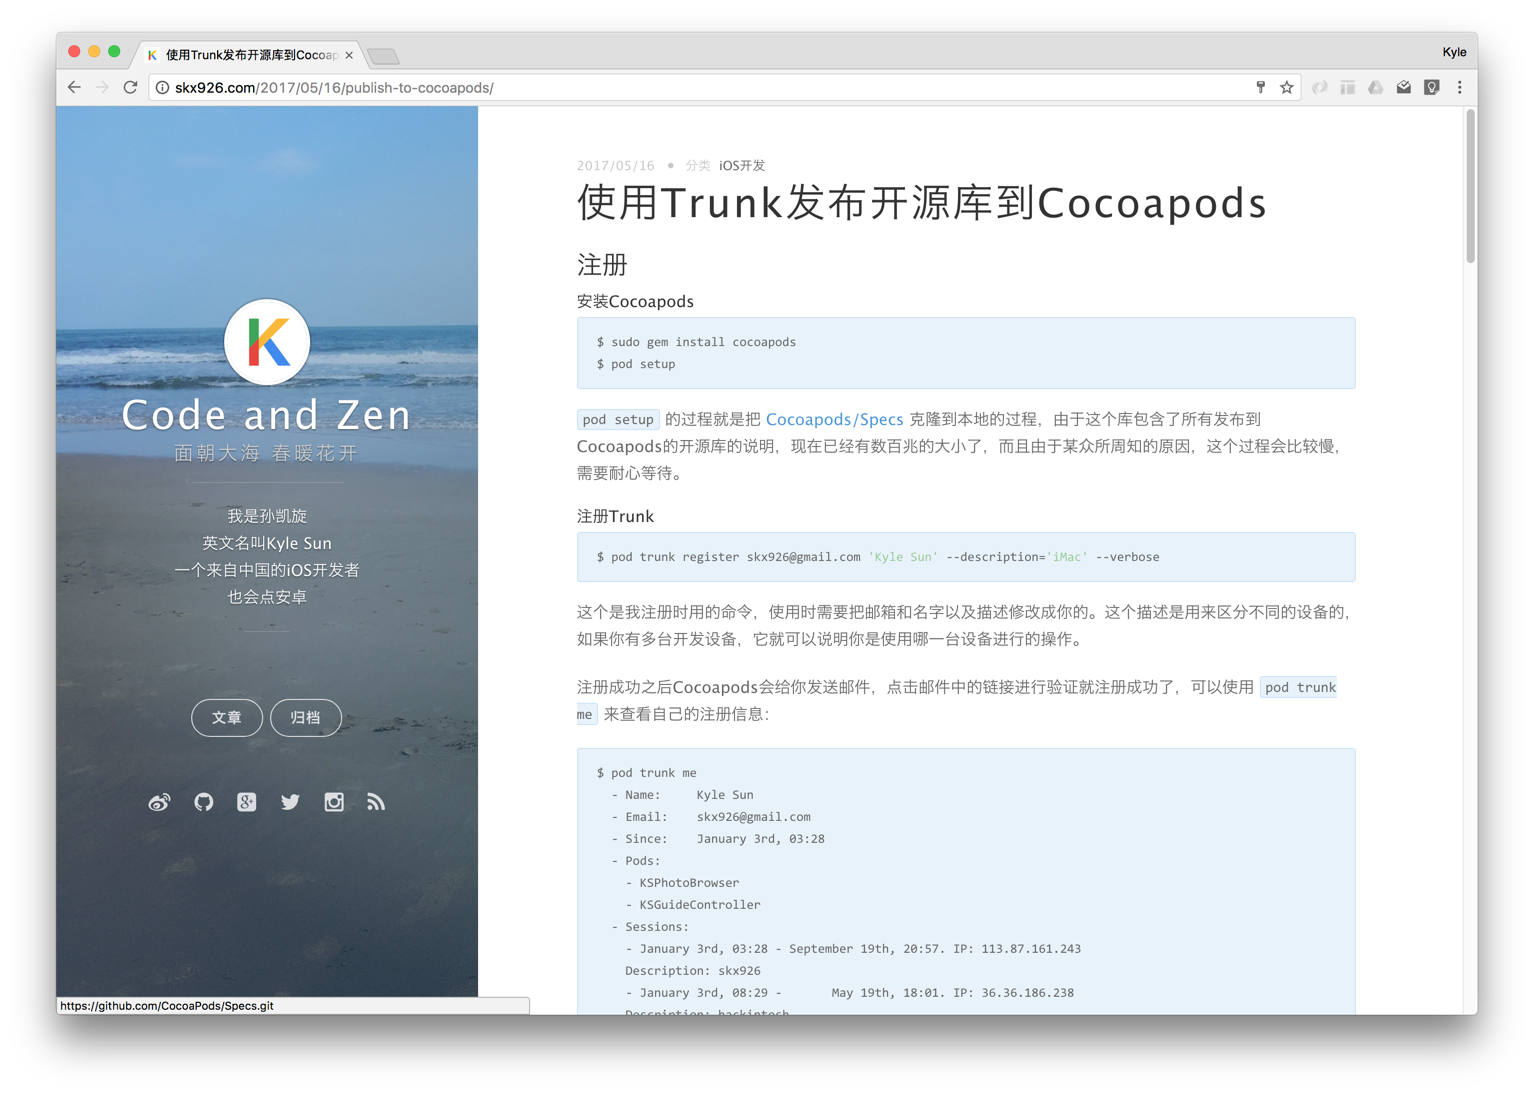The height and width of the screenshot is (1095, 1534).
Task: Click the 'Description: skx926' line
Action: click(693, 971)
